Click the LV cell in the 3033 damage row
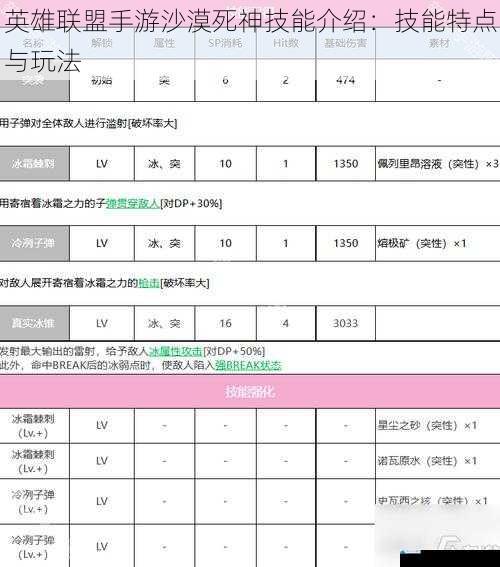 [102, 323]
